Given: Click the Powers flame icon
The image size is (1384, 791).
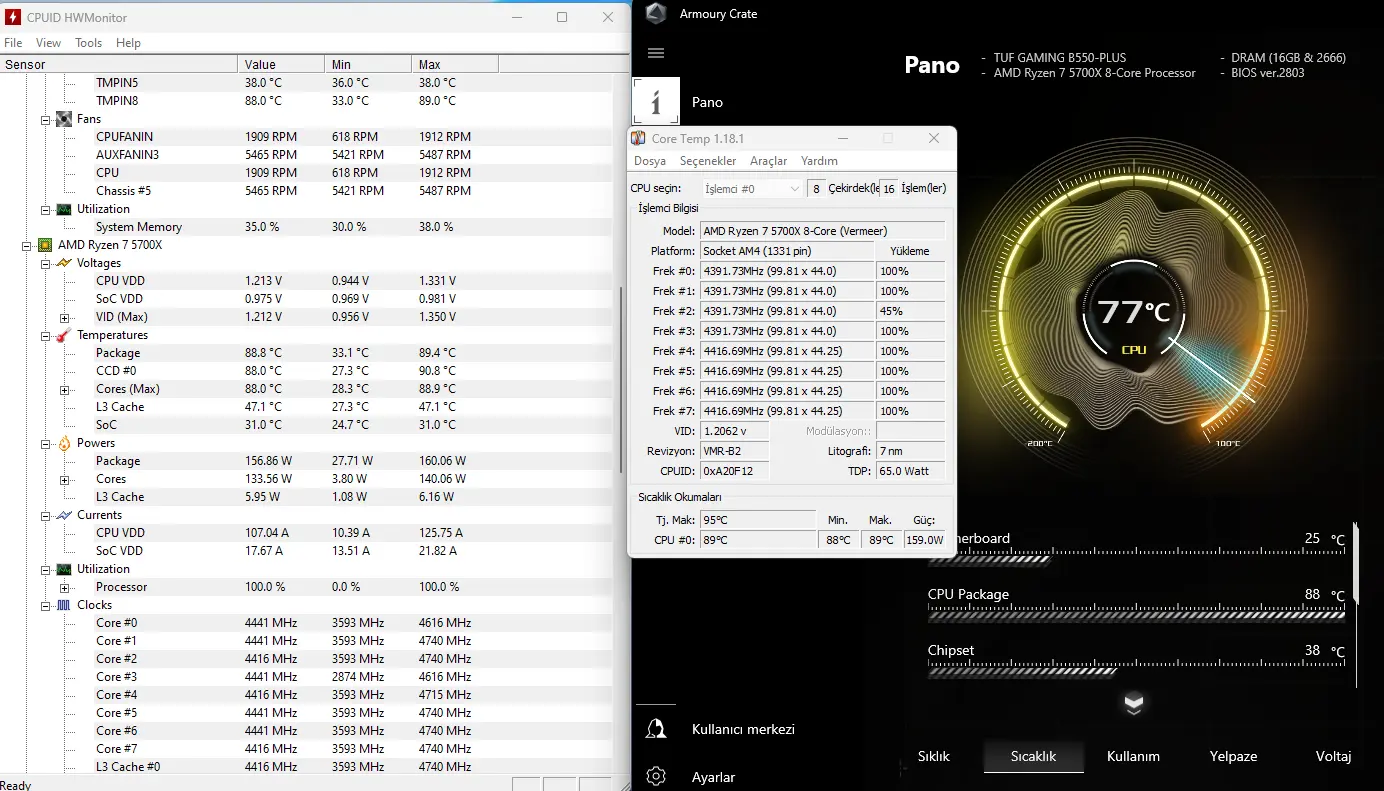Looking at the screenshot, I should [x=64, y=443].
